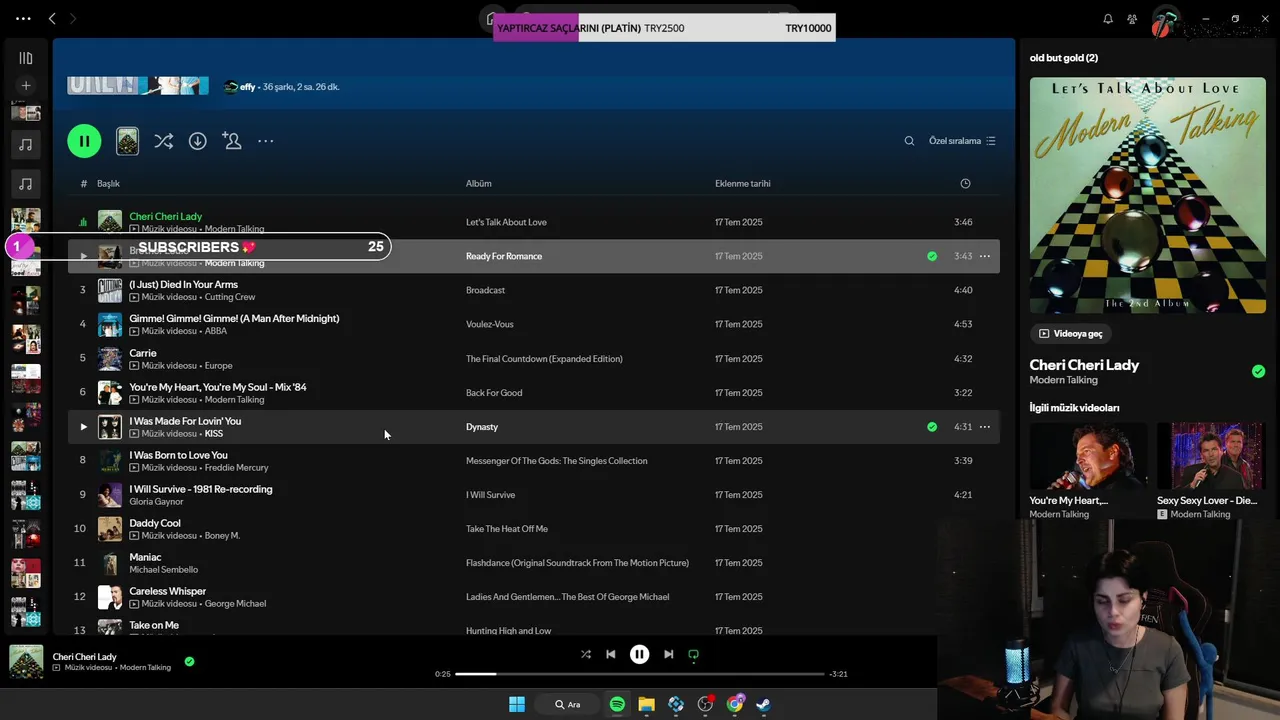Open the Let's Talk About Love album link
The width and height of the screenshot is (1280, 720).
(506, 222)
